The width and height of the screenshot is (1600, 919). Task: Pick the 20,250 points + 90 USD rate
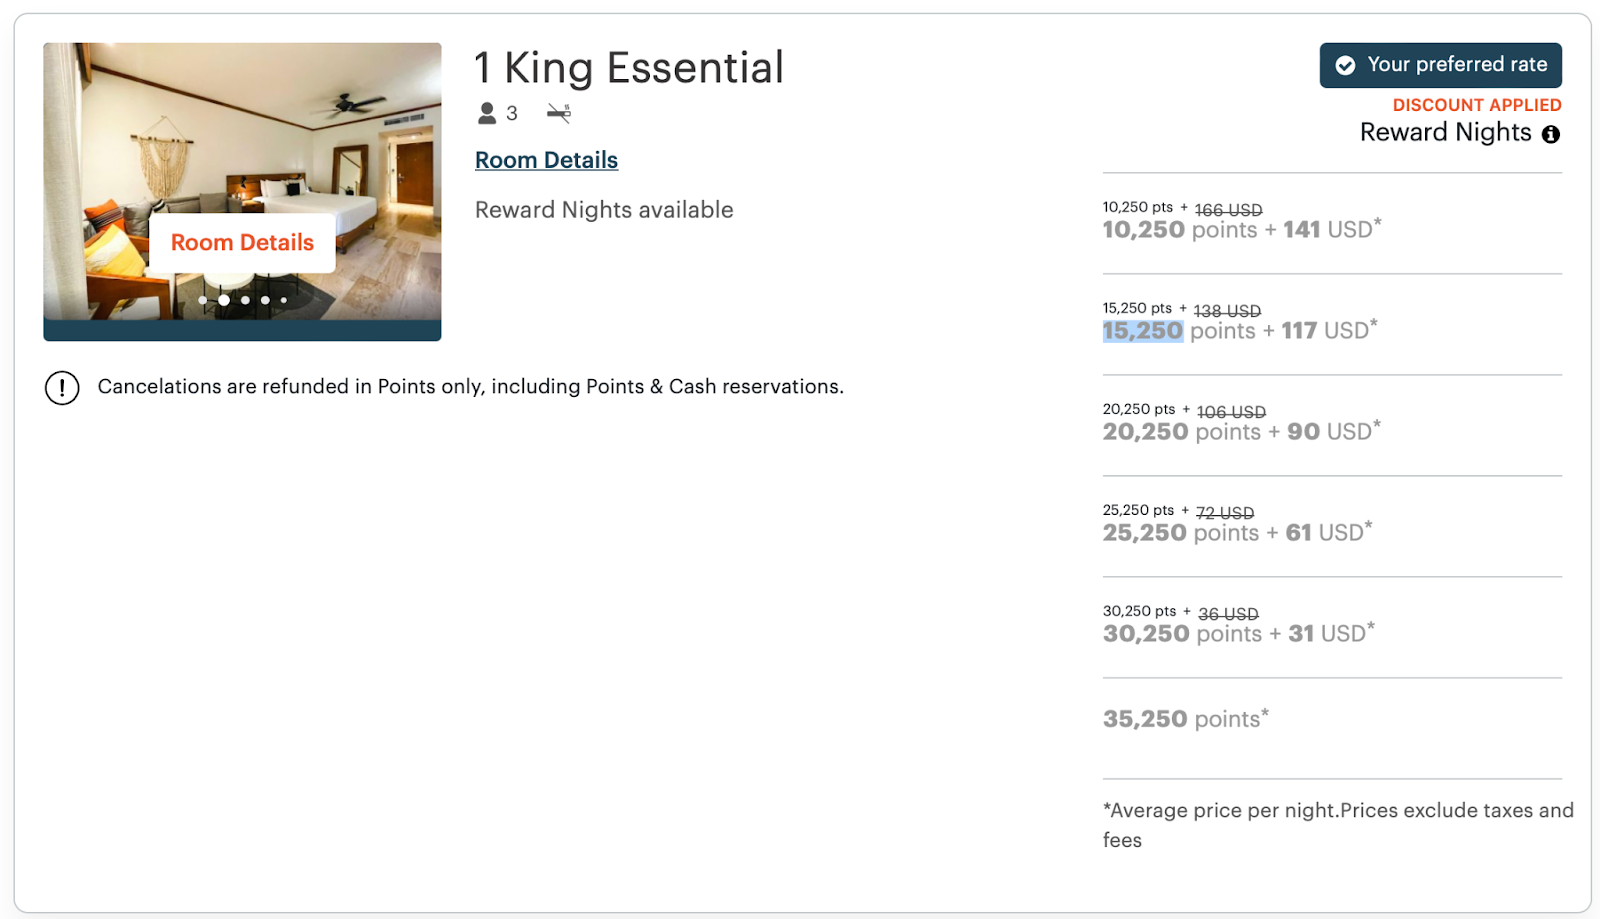[1241, 432]
